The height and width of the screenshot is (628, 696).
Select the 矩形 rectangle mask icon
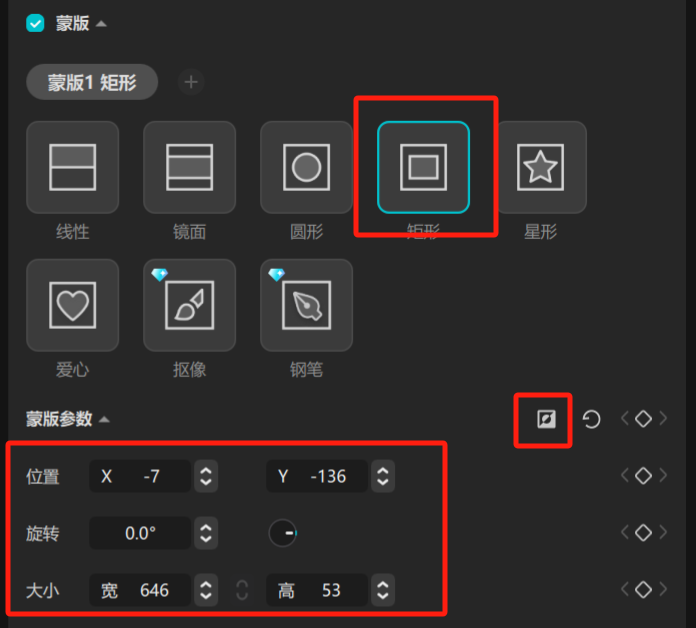pyautogui.click(x=423, y=167)
